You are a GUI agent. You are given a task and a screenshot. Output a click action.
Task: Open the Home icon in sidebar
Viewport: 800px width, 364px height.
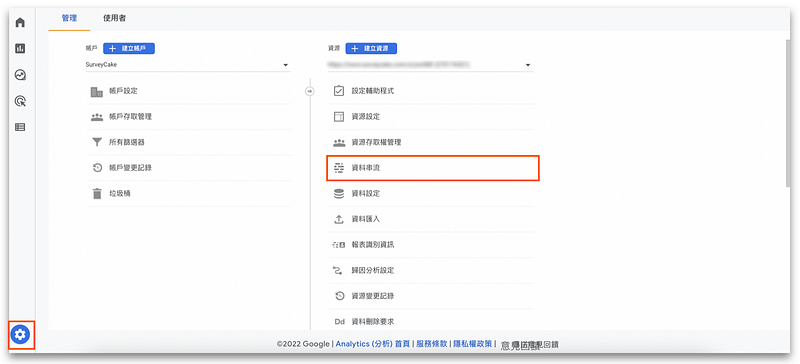pos(20,23)
